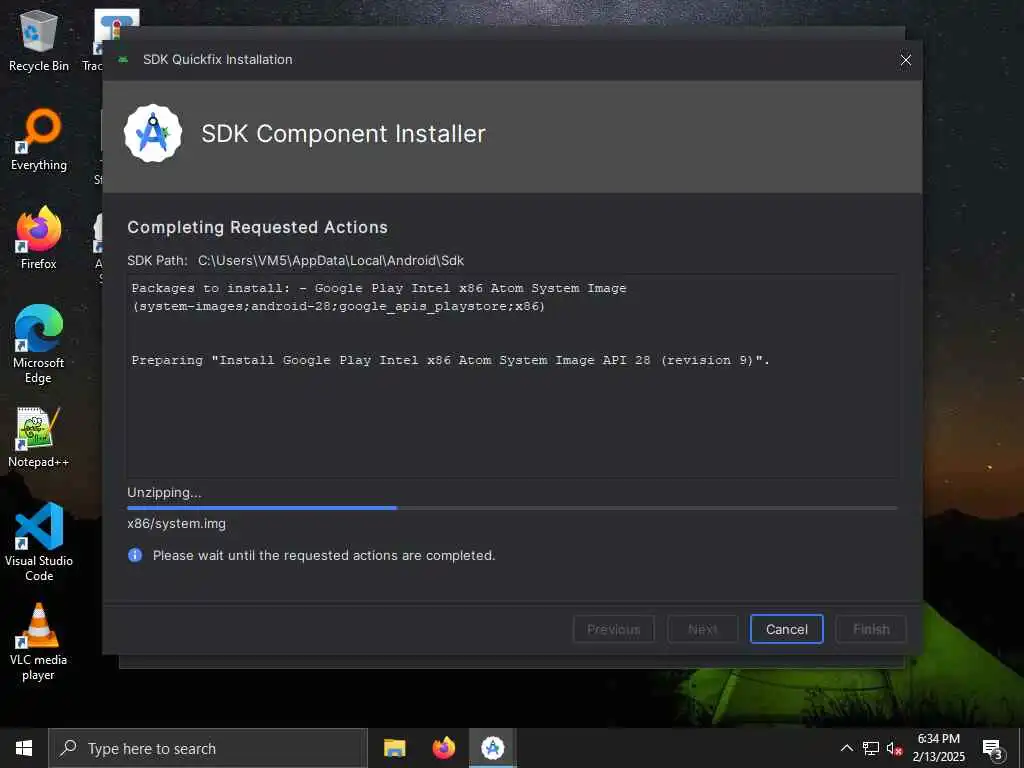
Task: Select the VLC media player desktop shortcut
Action: (x=39, y=642)
